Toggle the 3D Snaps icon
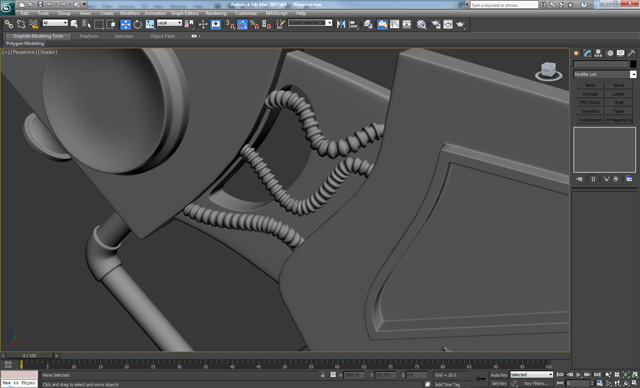This screenshot has height=388, width=640. click(230, 24)
